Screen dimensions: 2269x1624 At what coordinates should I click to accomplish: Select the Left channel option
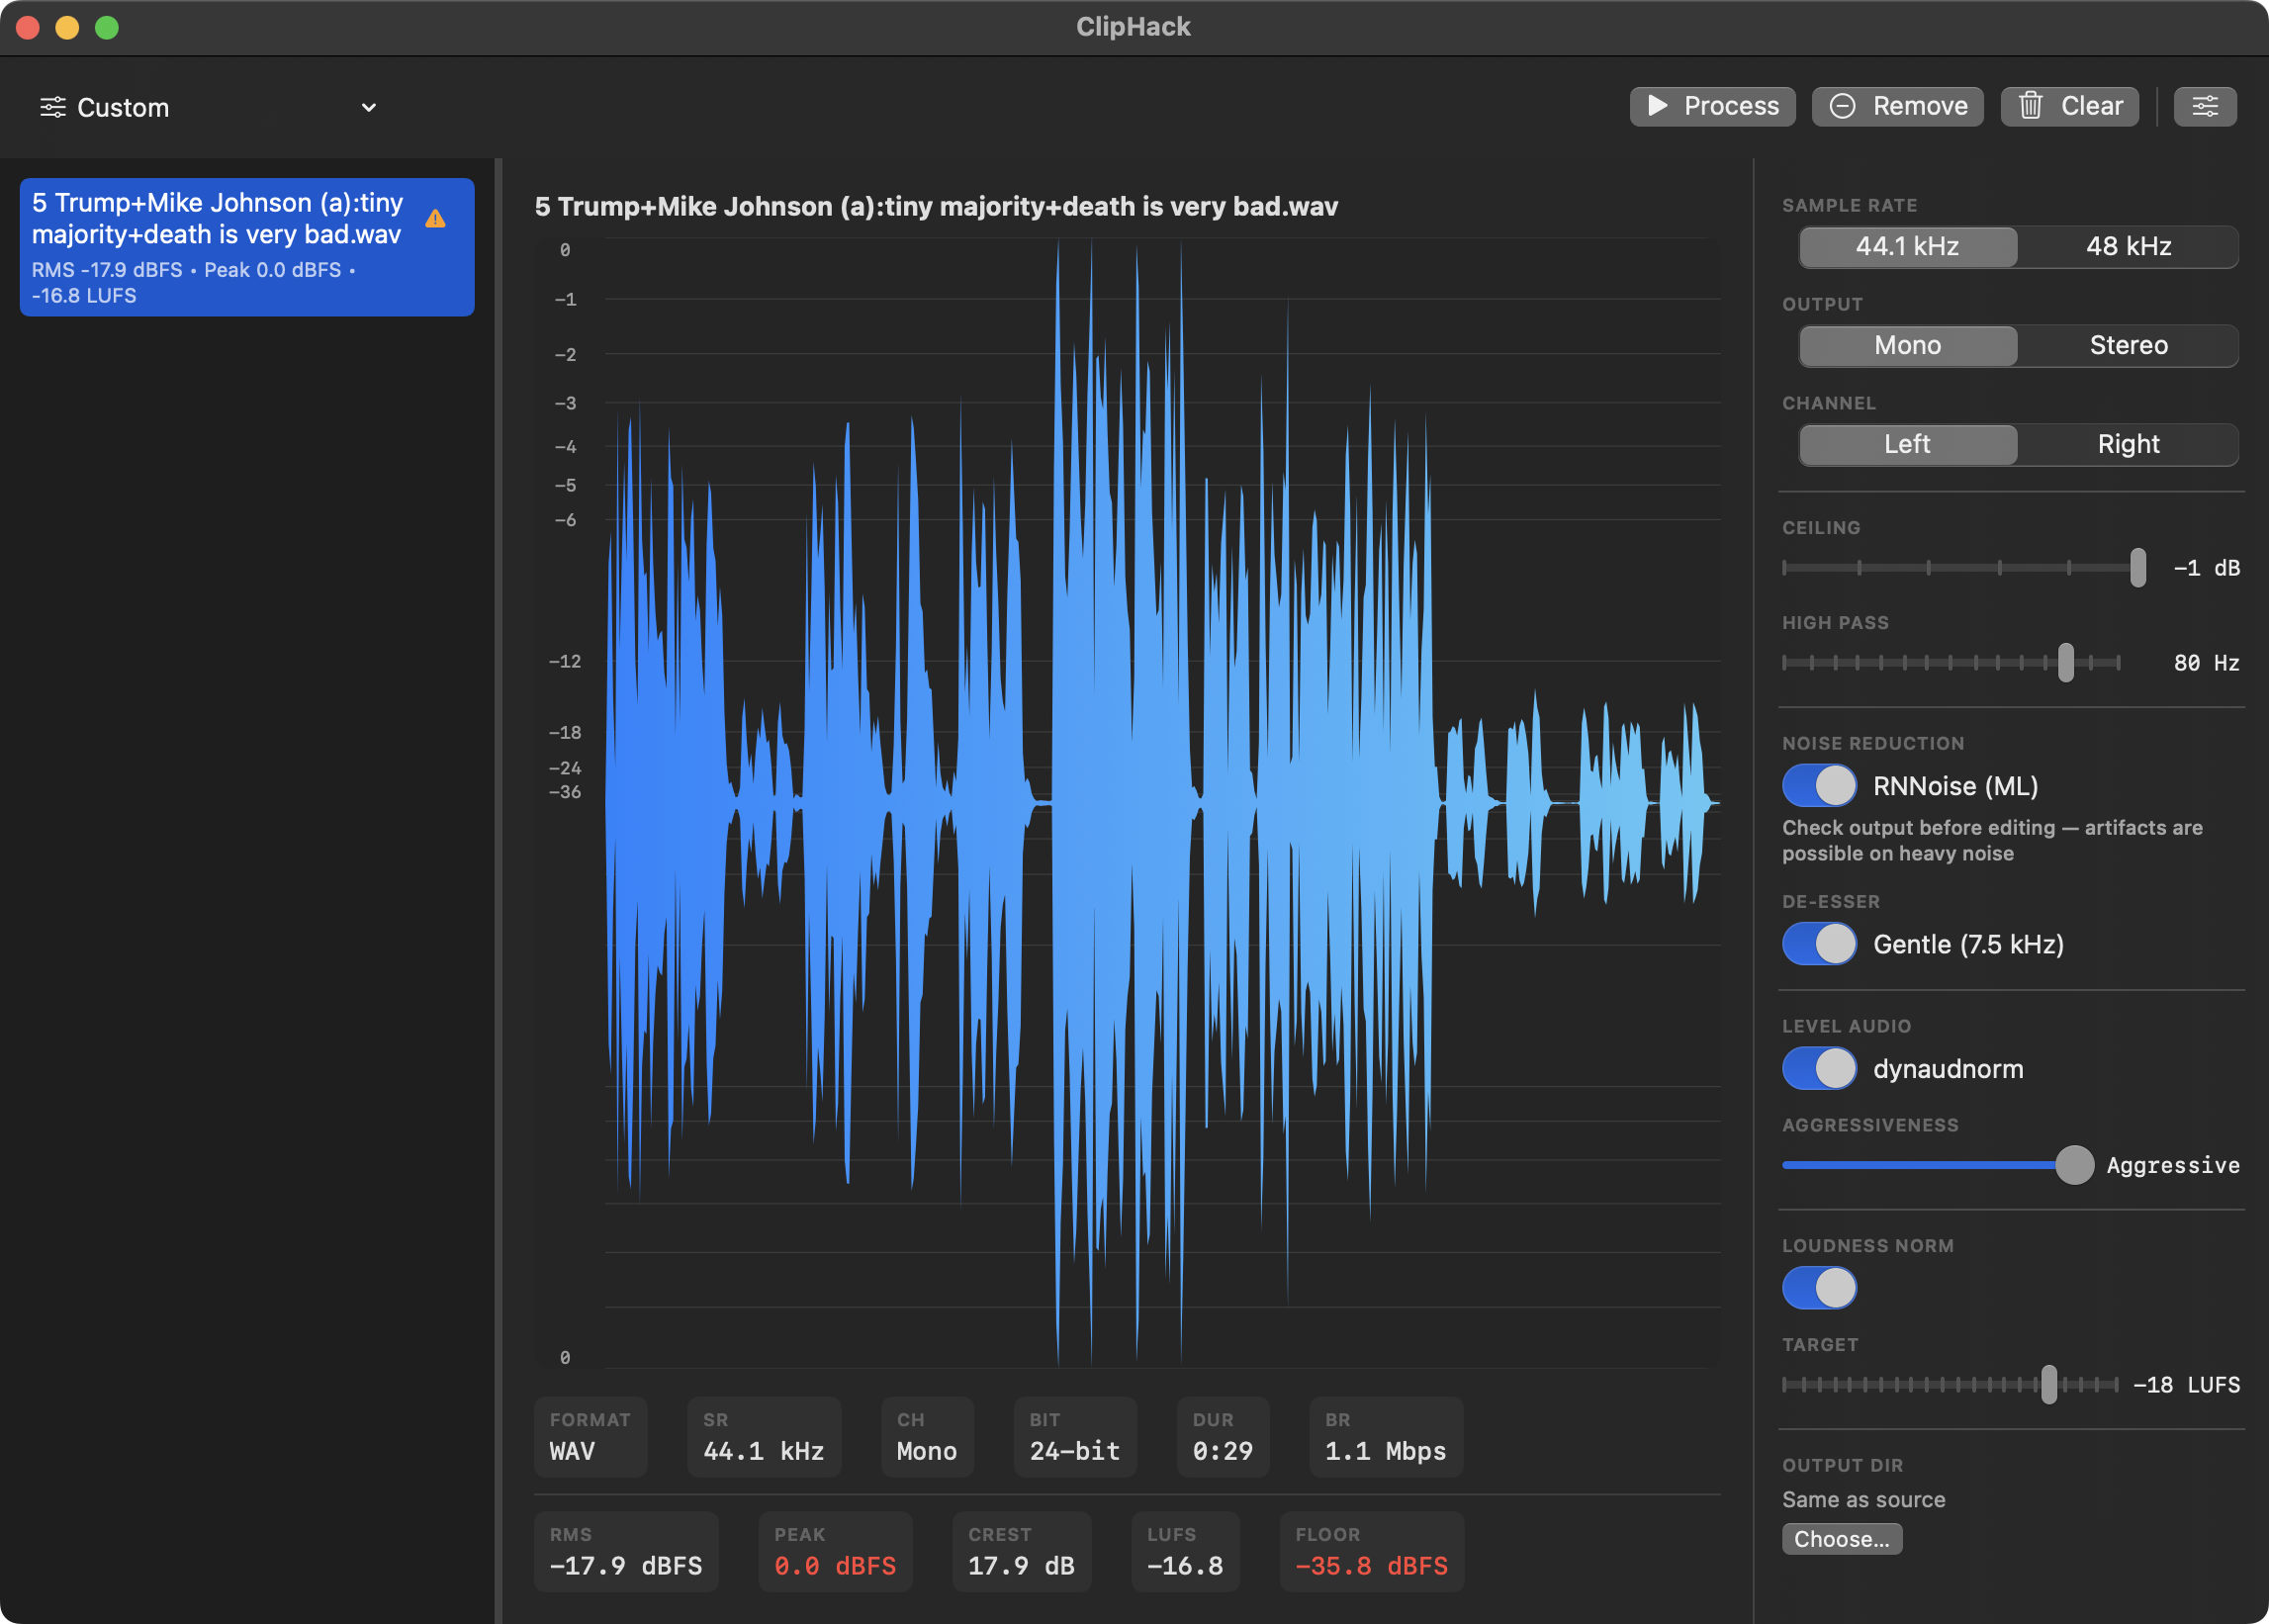pyautogui.click(x=1906, y=444)
